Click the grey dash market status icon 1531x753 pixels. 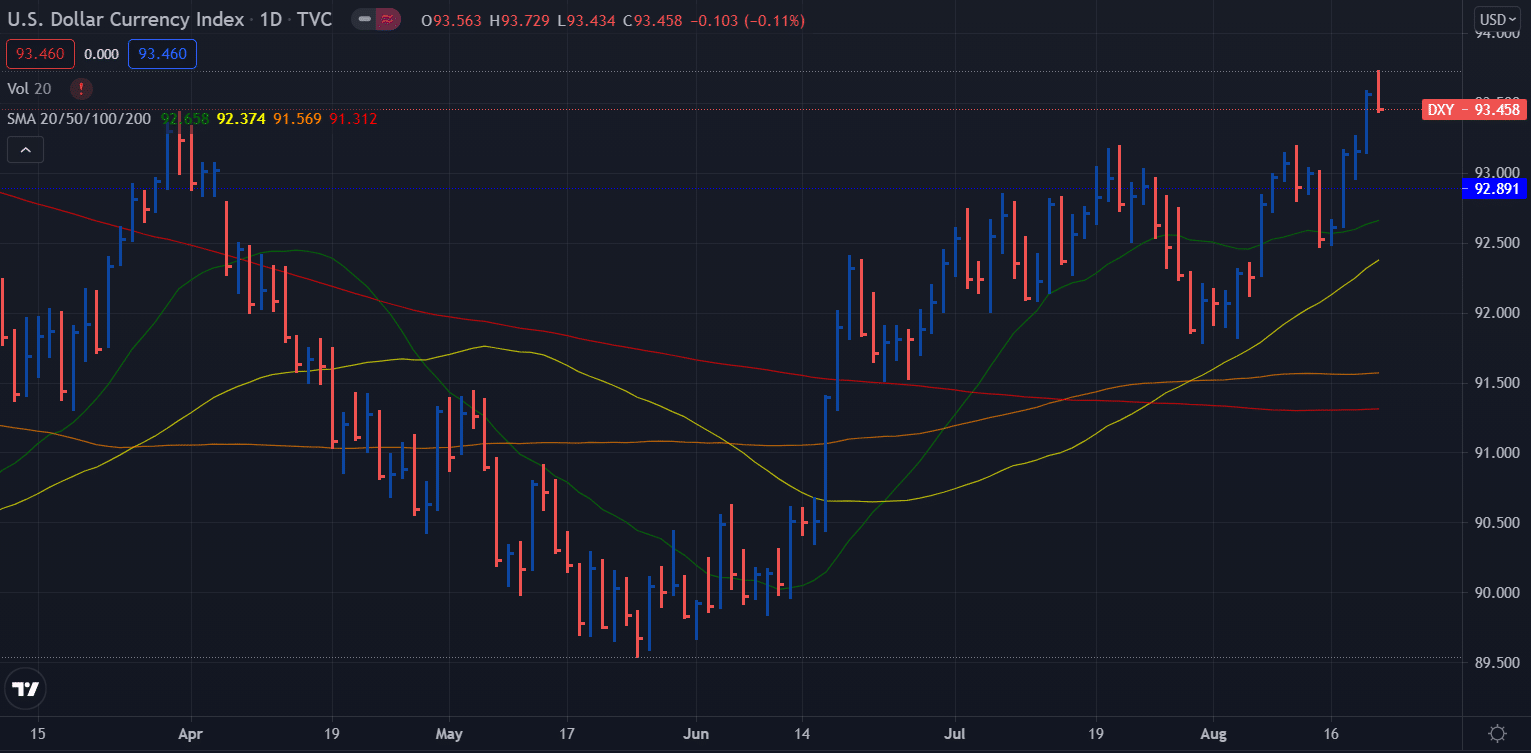366,20
